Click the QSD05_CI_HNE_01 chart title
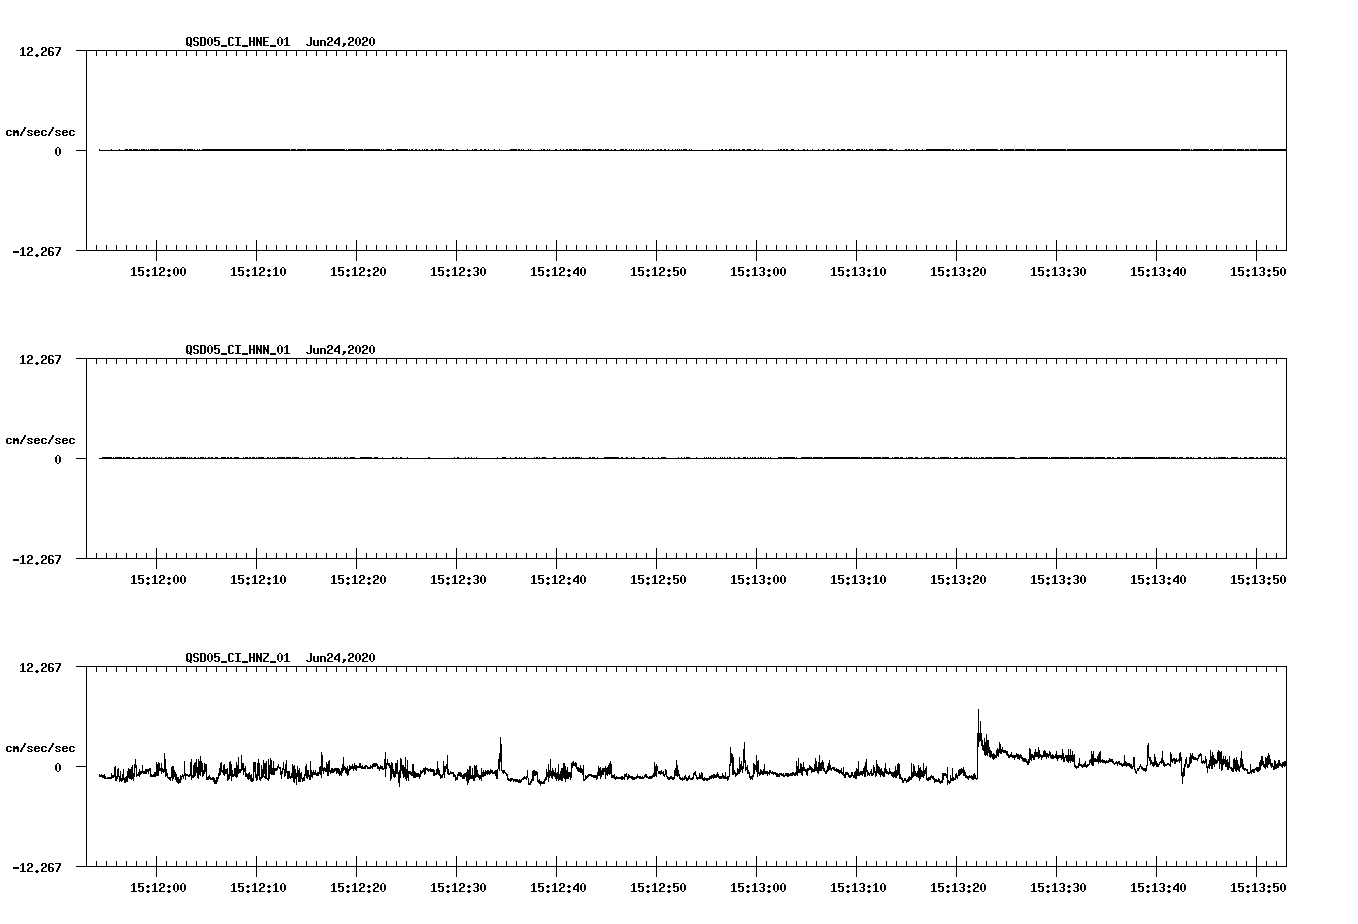This screenshot has width=1358, height=924. [237, 42]
